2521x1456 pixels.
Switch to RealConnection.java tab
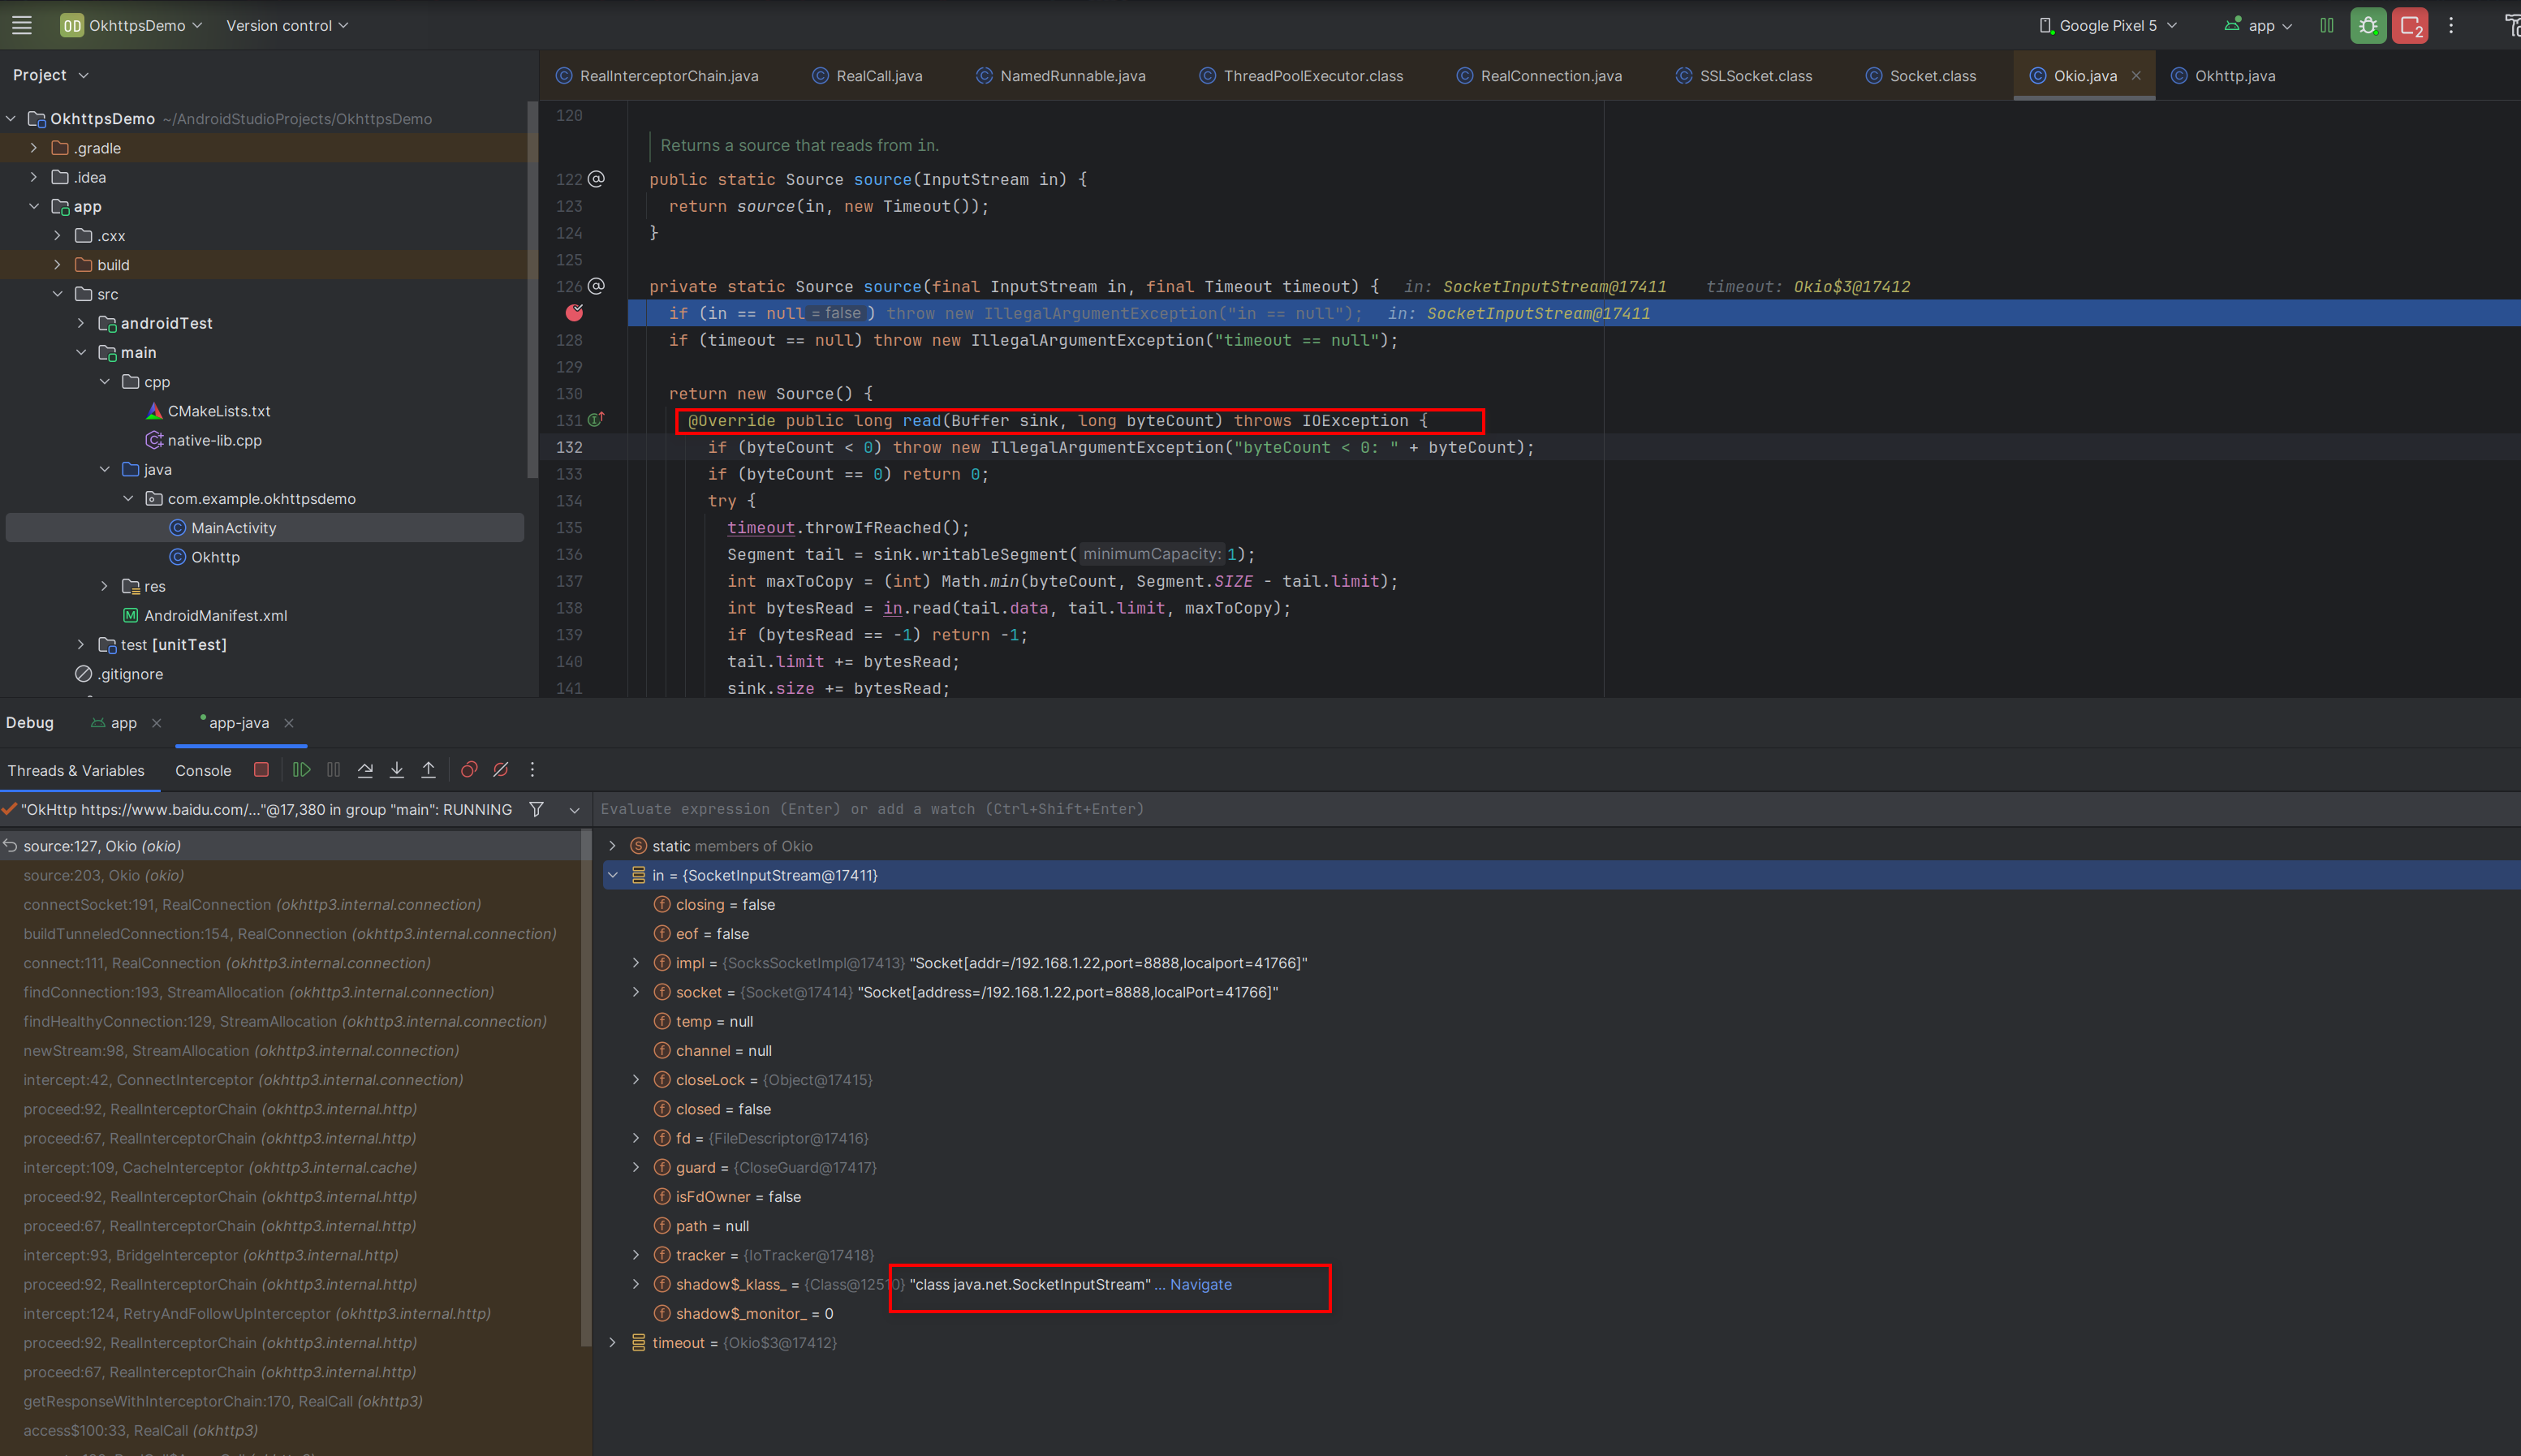click(1539, 76)
